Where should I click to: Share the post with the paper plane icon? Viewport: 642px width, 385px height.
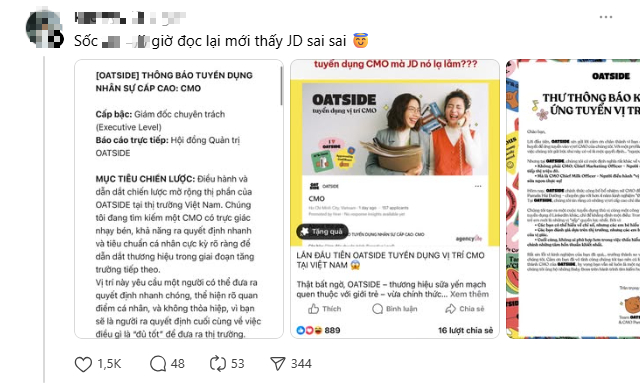coord(278,364)
